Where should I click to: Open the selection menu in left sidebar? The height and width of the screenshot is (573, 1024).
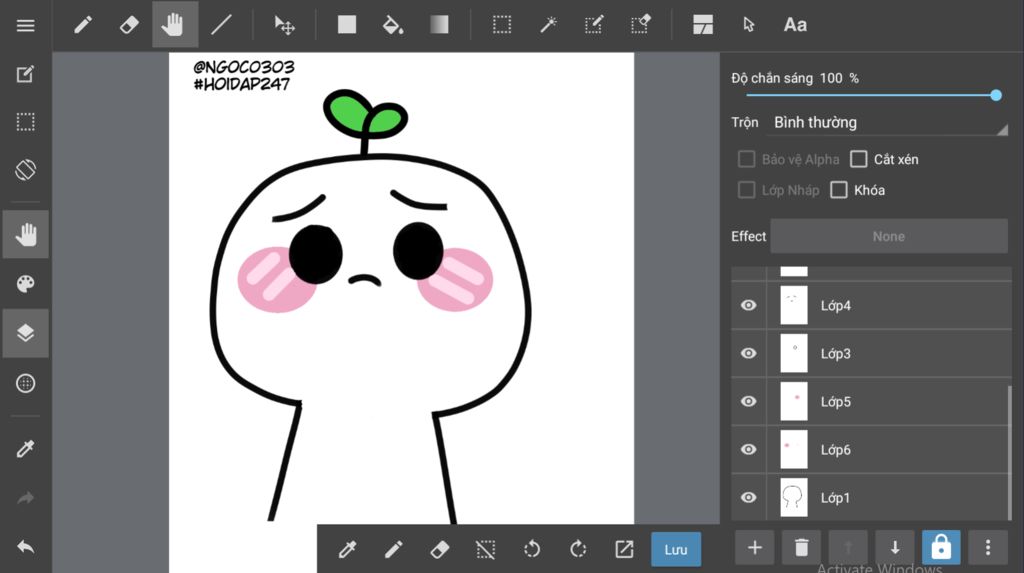25,122
